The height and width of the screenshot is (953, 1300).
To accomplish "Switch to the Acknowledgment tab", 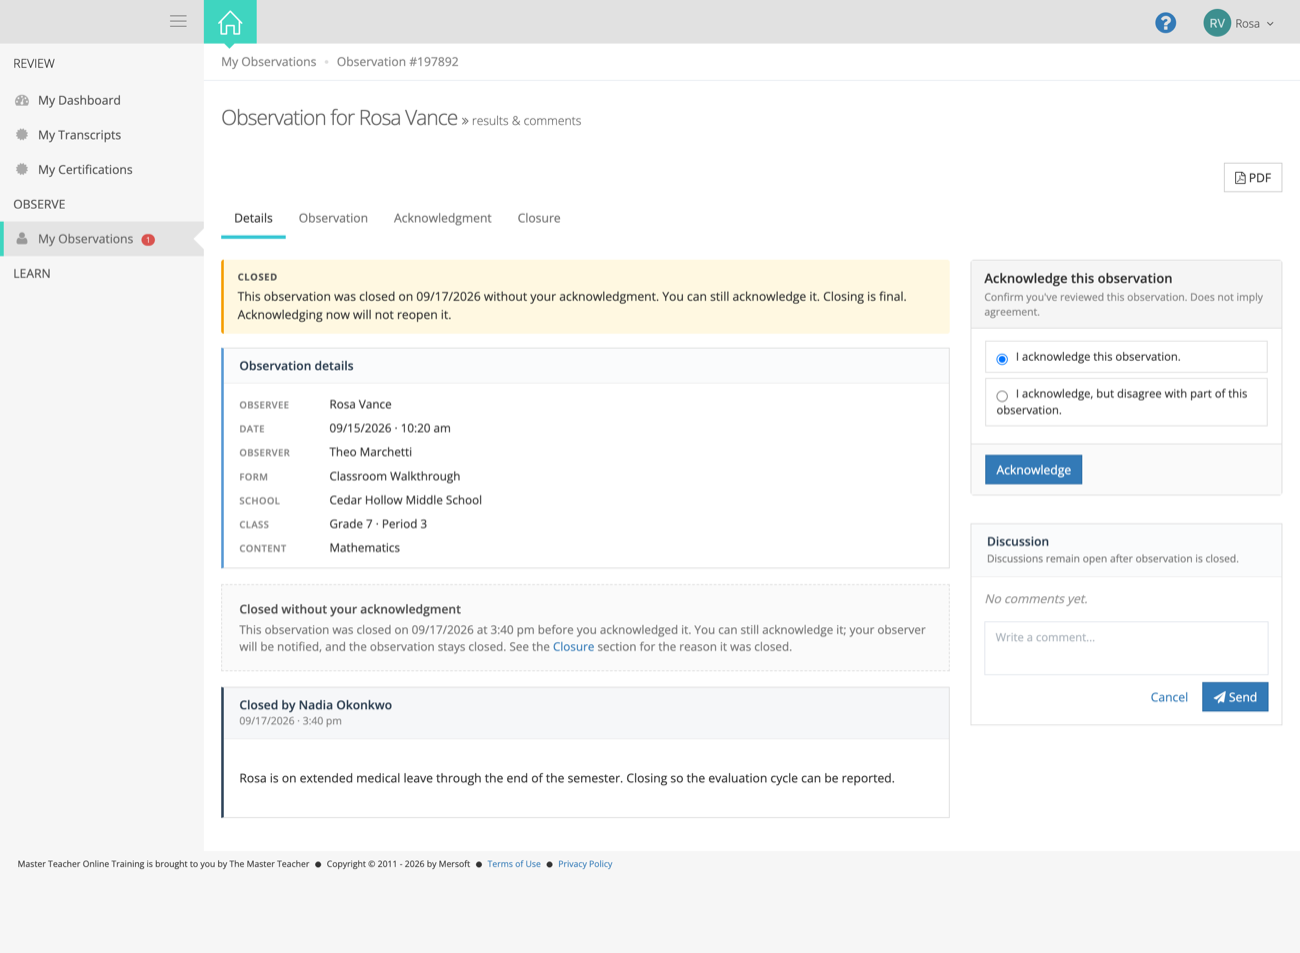I will pyautogui.click(x=442, y=218).
